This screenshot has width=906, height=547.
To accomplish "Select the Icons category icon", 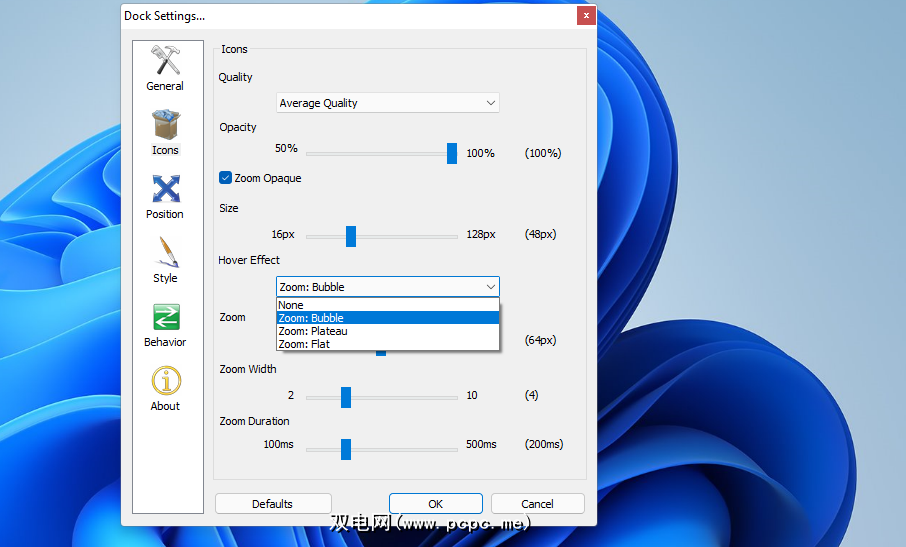I will 165,126.
